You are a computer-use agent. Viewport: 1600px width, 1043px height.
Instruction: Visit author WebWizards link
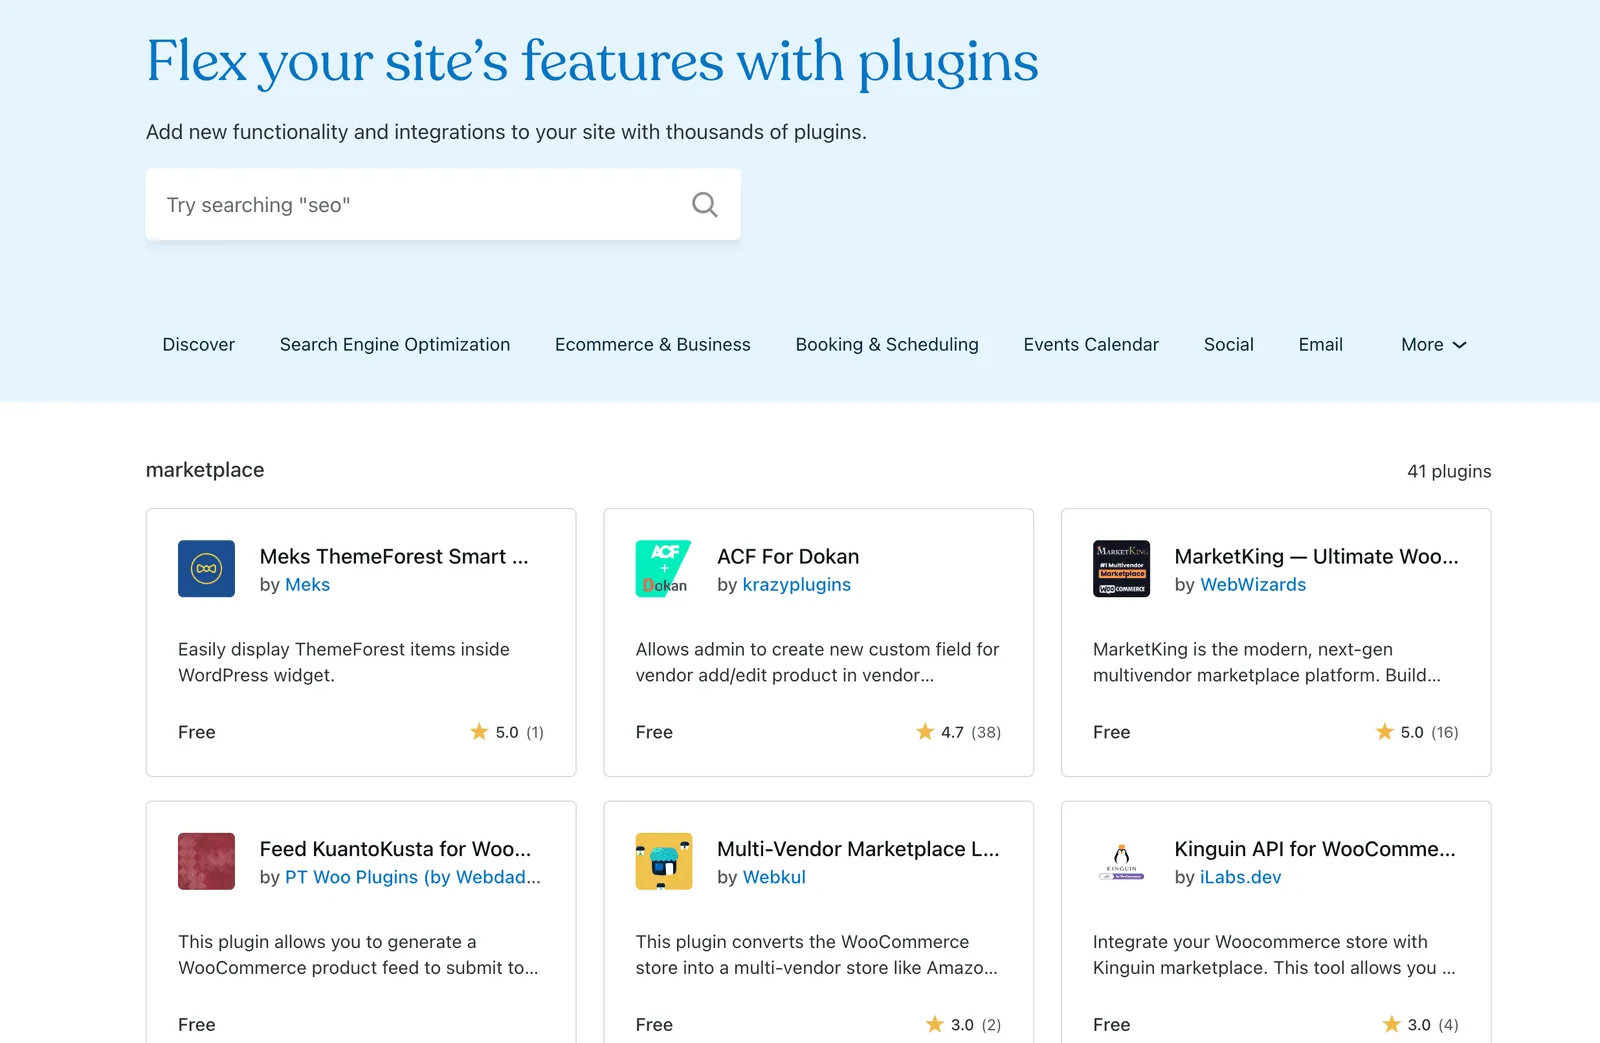tap(1253, 585)
